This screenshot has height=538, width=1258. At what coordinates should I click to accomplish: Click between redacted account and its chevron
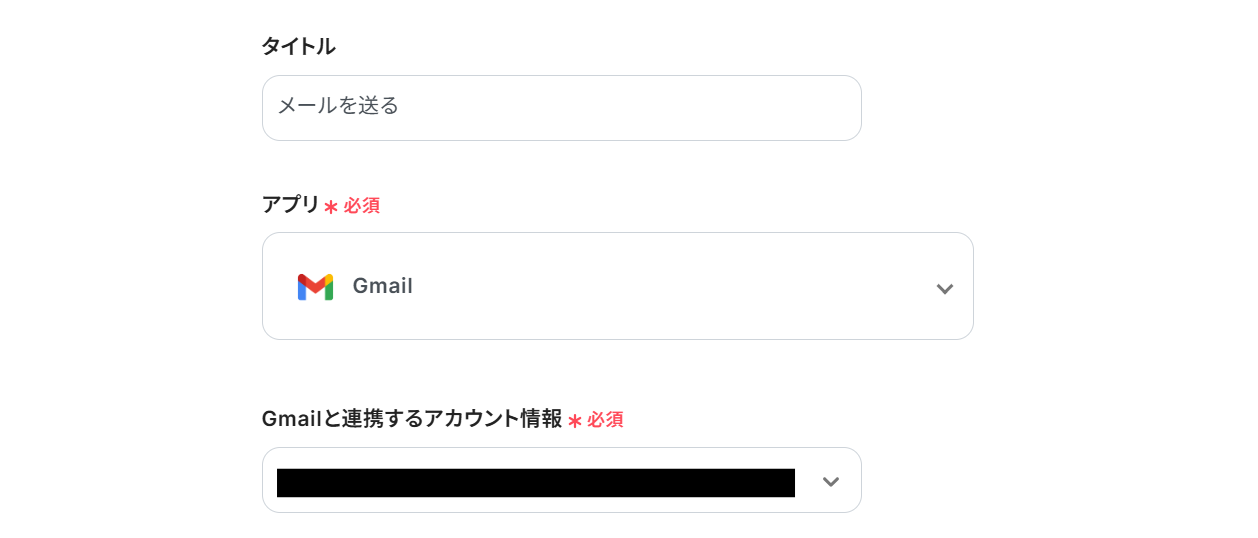[806, 482]
